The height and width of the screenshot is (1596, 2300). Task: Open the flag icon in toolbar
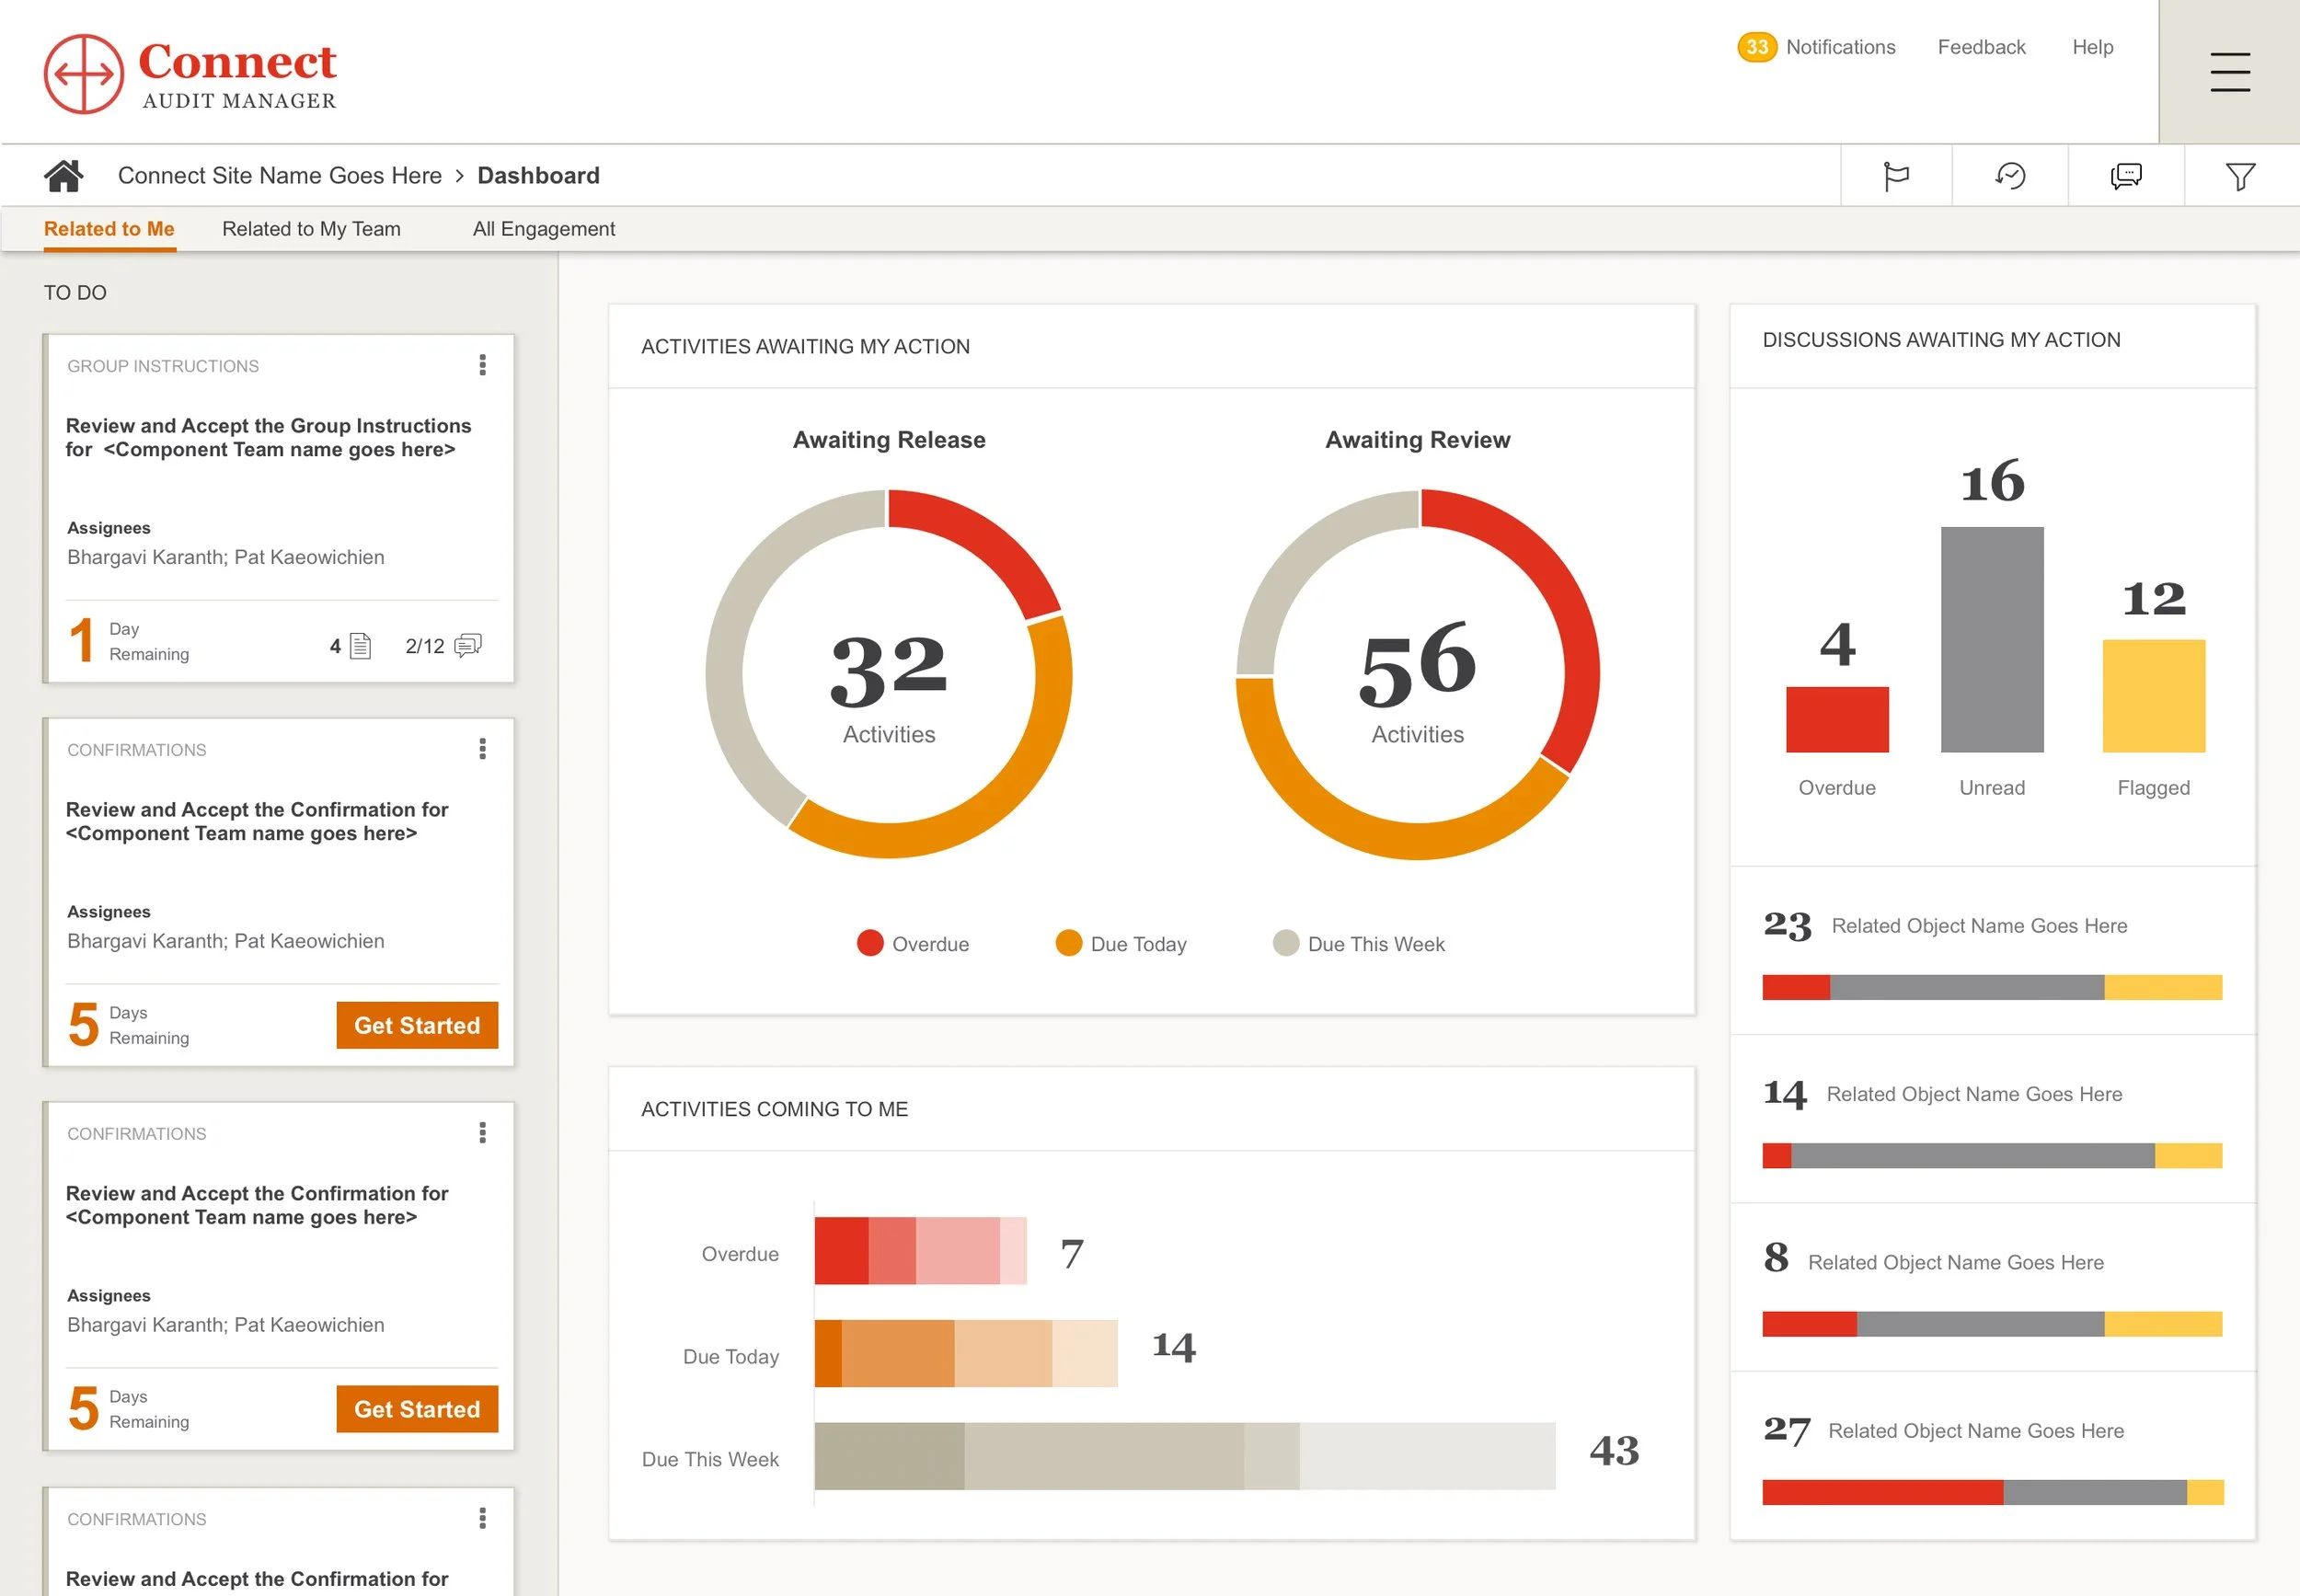(x=1895, y=176)
